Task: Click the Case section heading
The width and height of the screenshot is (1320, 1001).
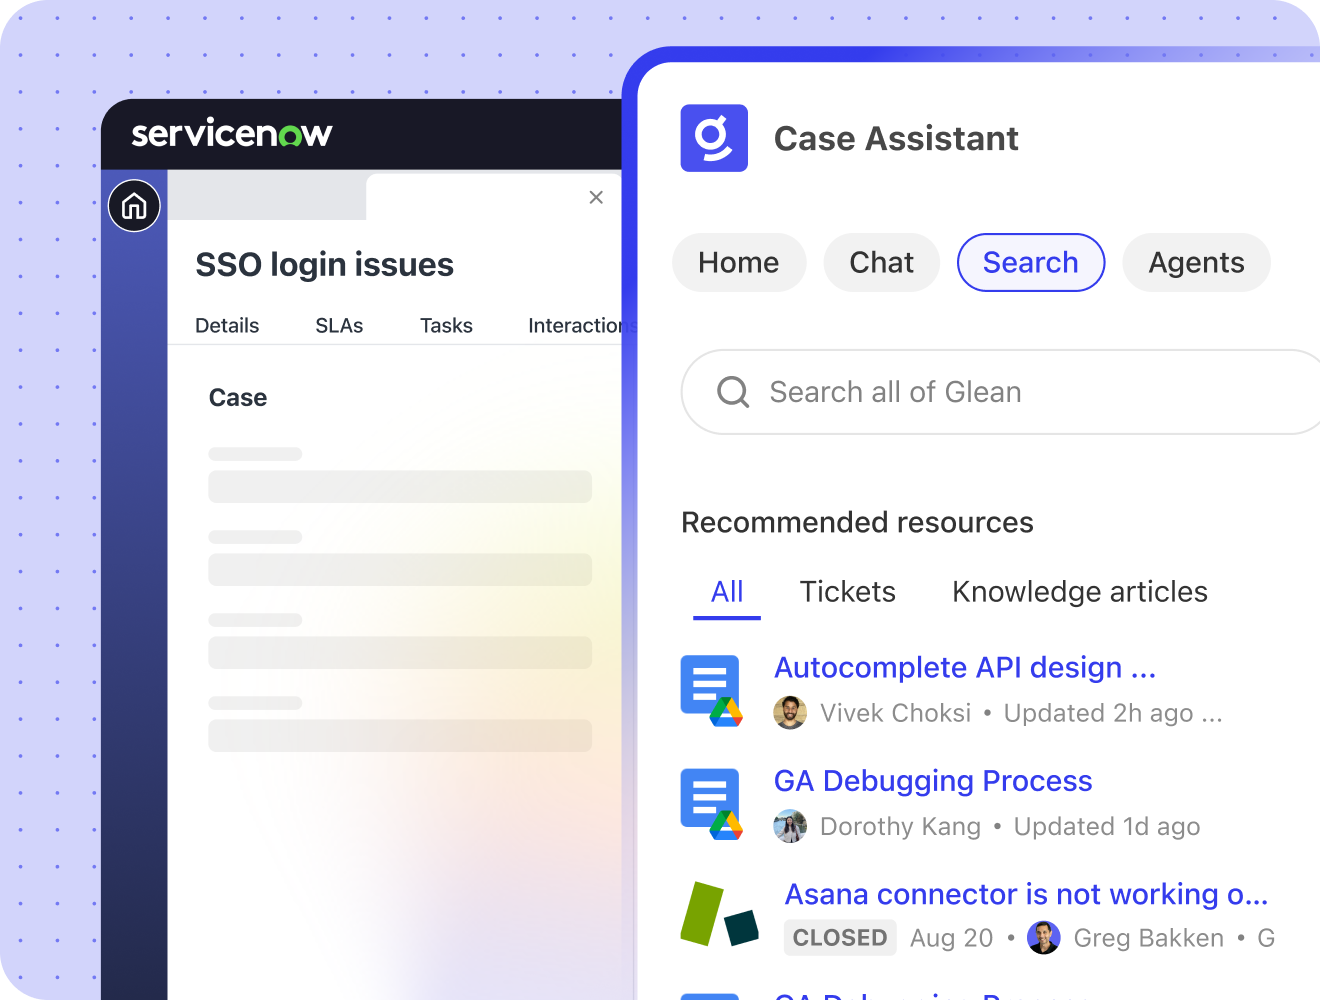Action: tap(238, 398)
